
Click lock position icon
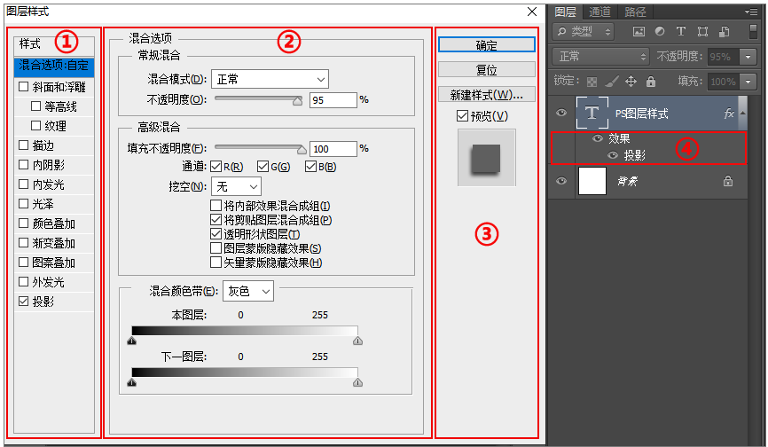tap(631, 81)
